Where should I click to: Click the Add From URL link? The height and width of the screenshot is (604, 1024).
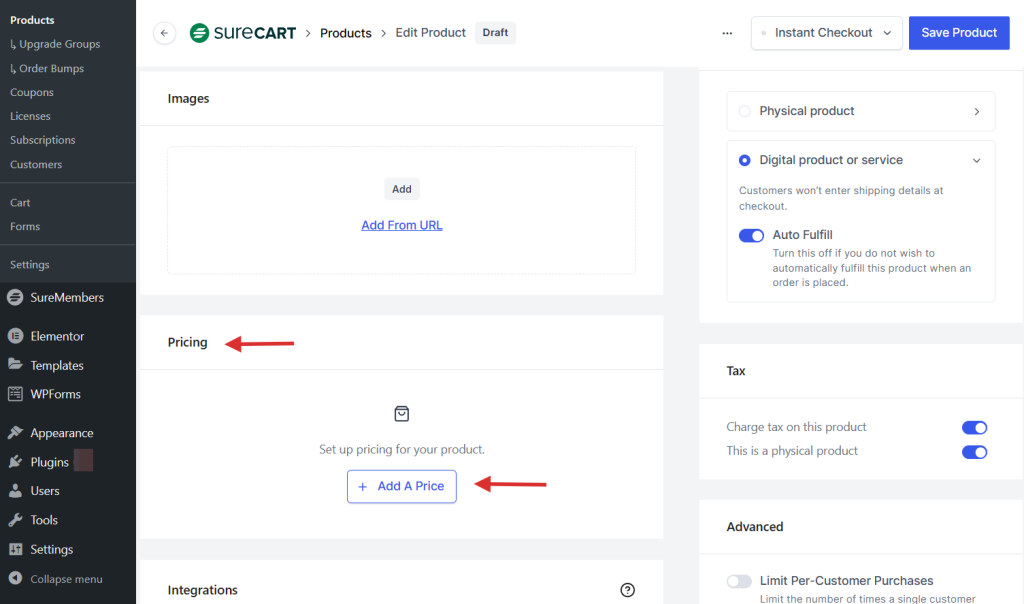coord(401,225)
